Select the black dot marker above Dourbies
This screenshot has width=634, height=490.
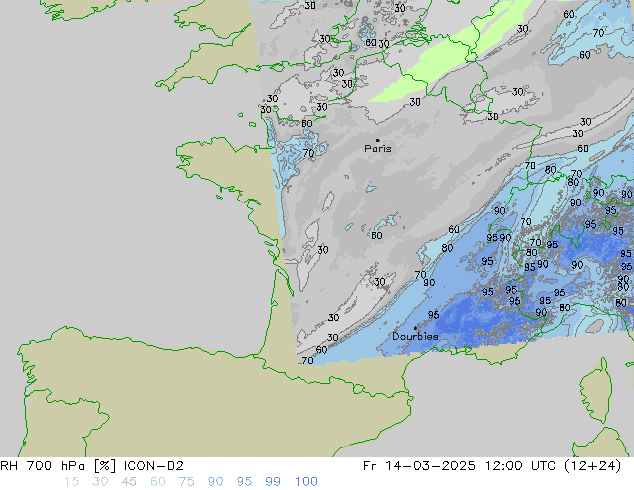point(415,328)
